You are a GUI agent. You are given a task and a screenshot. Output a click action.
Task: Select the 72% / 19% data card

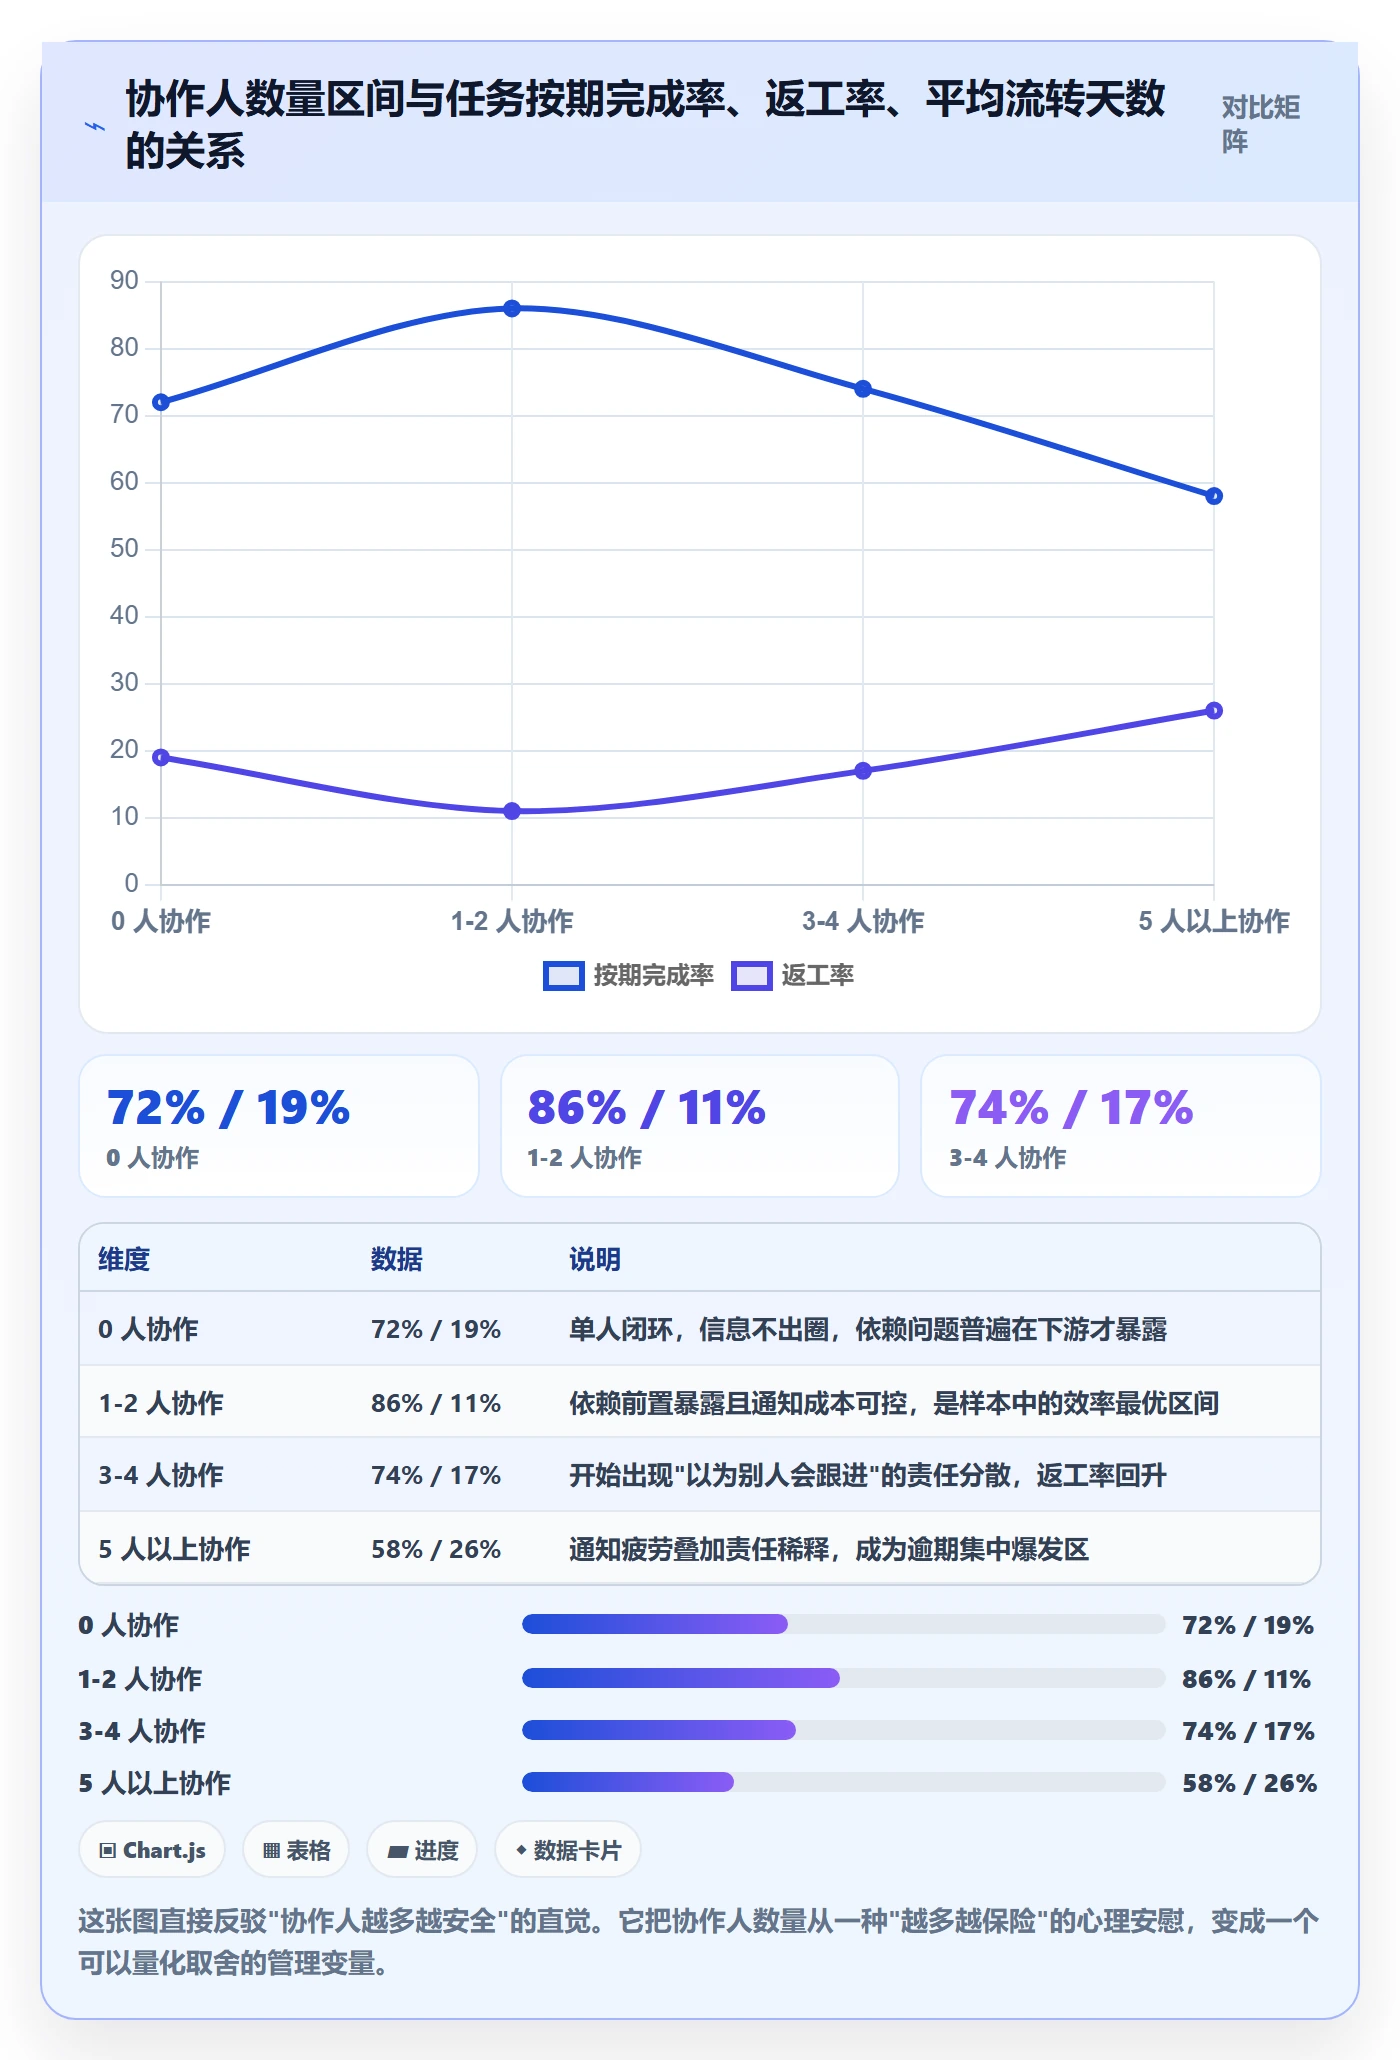tap(279, 1126)
